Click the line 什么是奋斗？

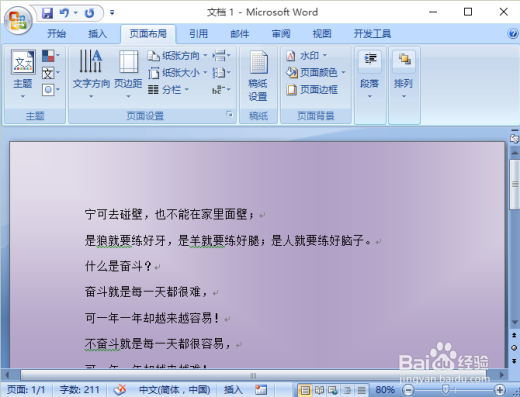point(119,266)
